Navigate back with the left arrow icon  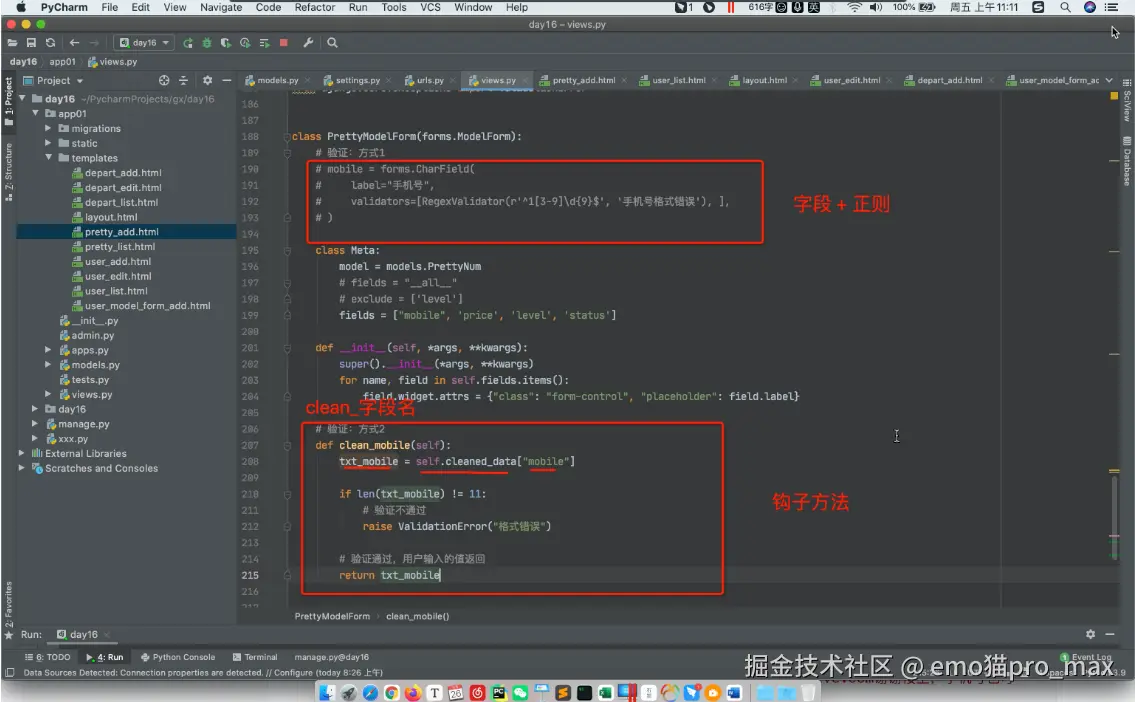pos(74,43)
